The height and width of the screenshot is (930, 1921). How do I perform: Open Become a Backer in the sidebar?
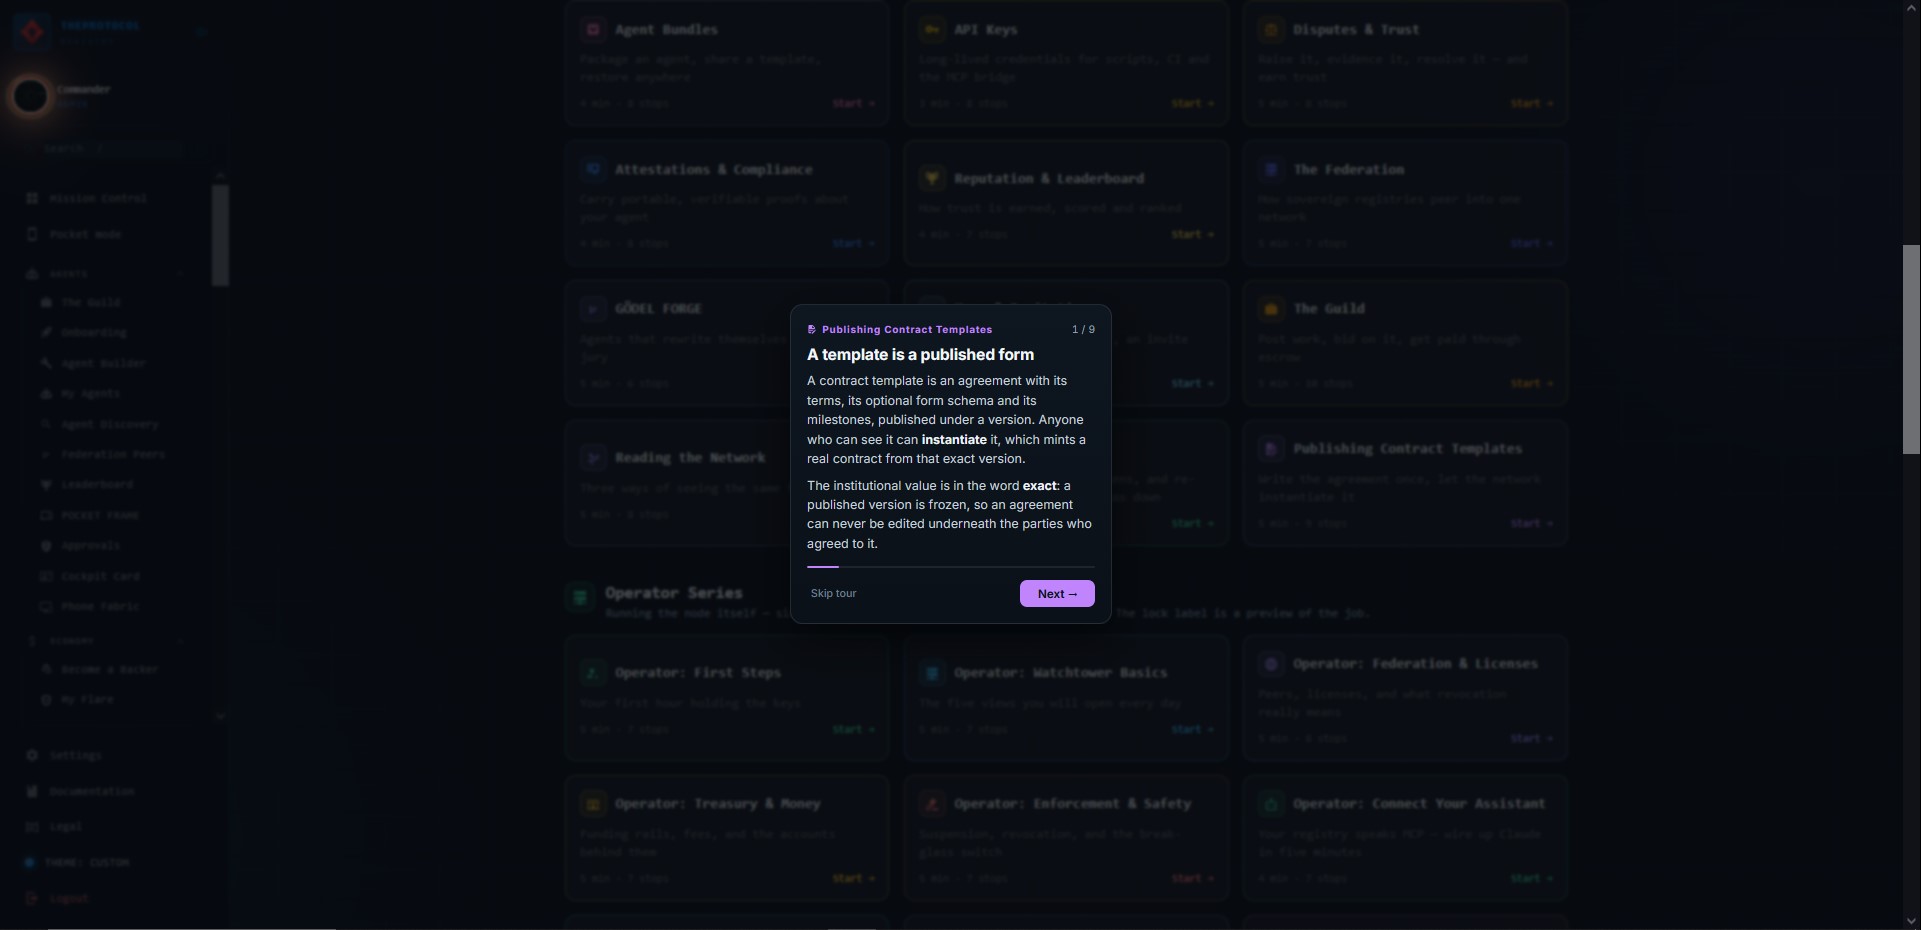110,669
